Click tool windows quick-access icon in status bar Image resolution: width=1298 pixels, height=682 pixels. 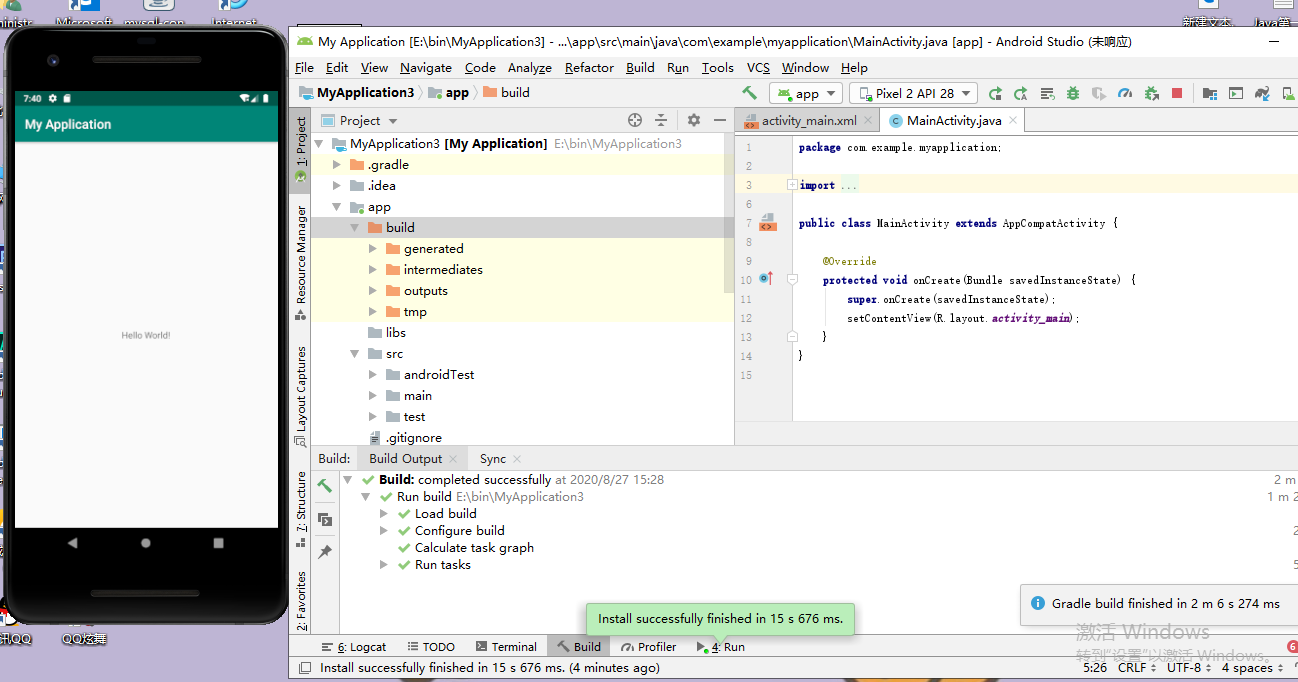pyautogui.click(x=304, y=667)
